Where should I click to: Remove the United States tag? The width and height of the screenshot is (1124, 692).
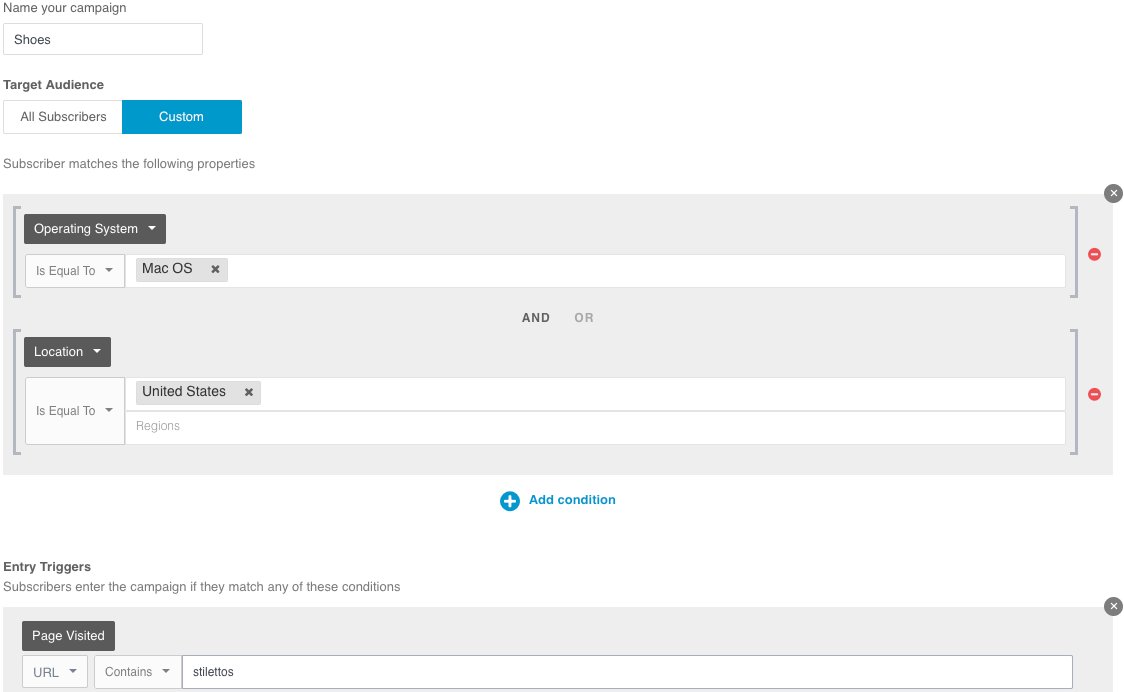coord(248,392)
